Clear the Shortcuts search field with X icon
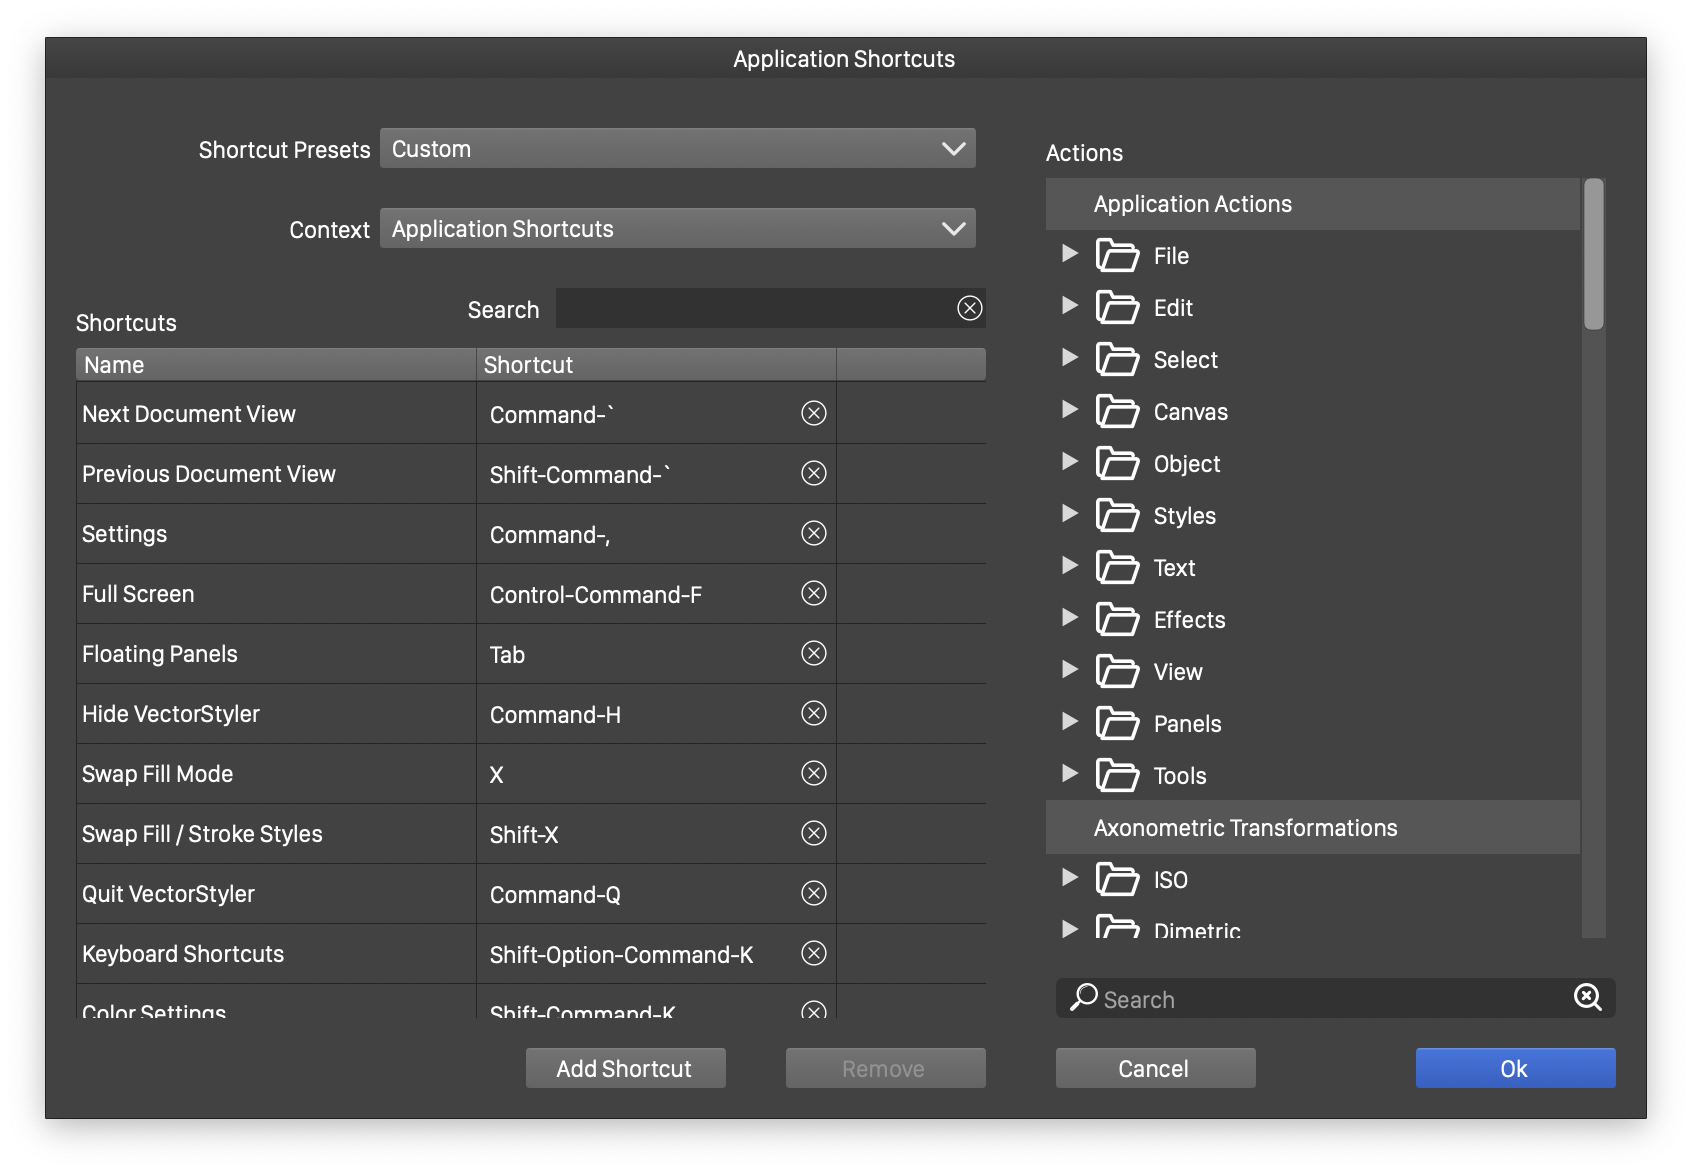1692x1172 pixels. coord(969,308)
